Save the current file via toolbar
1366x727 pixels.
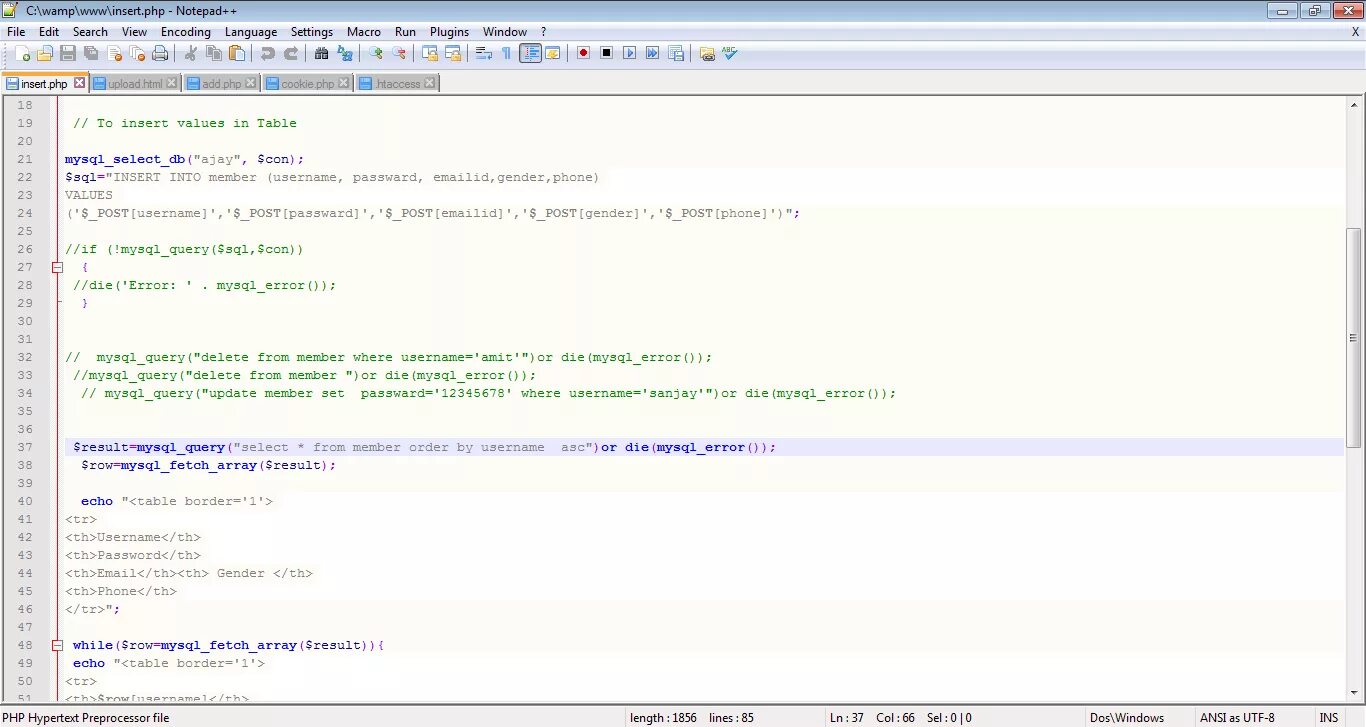point(68,54)
